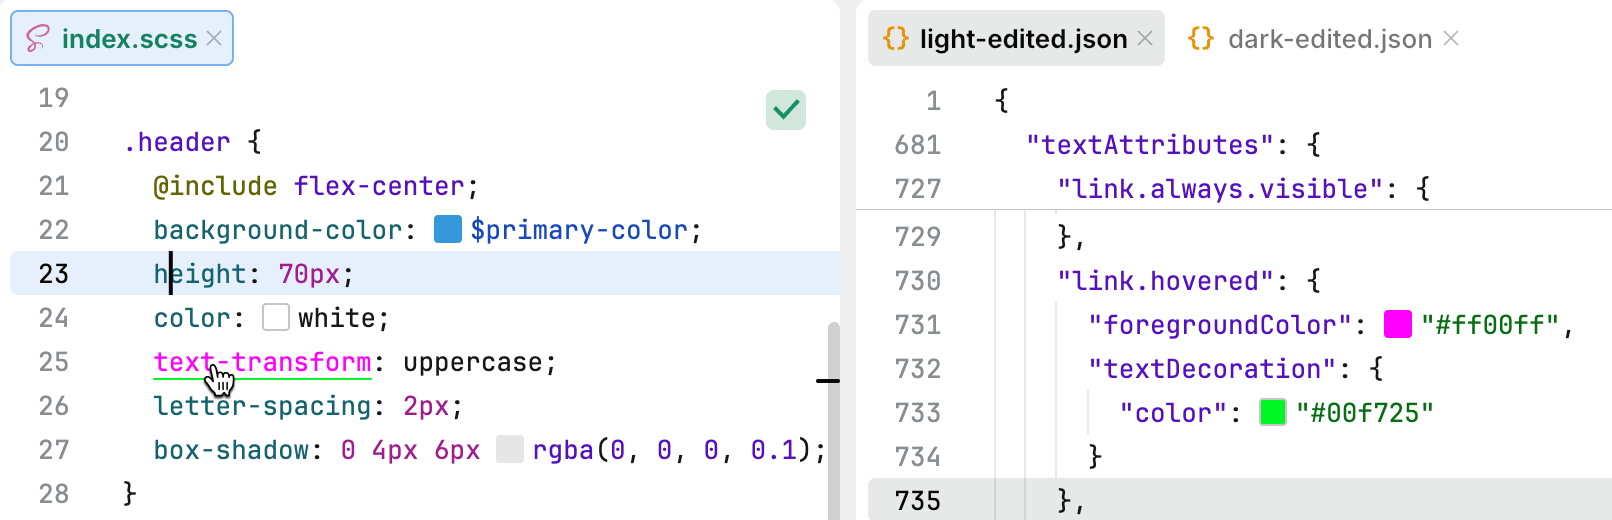Close the light-edited.json tab
This screenshot has height=520, width=1612.
coord(1145,38)
